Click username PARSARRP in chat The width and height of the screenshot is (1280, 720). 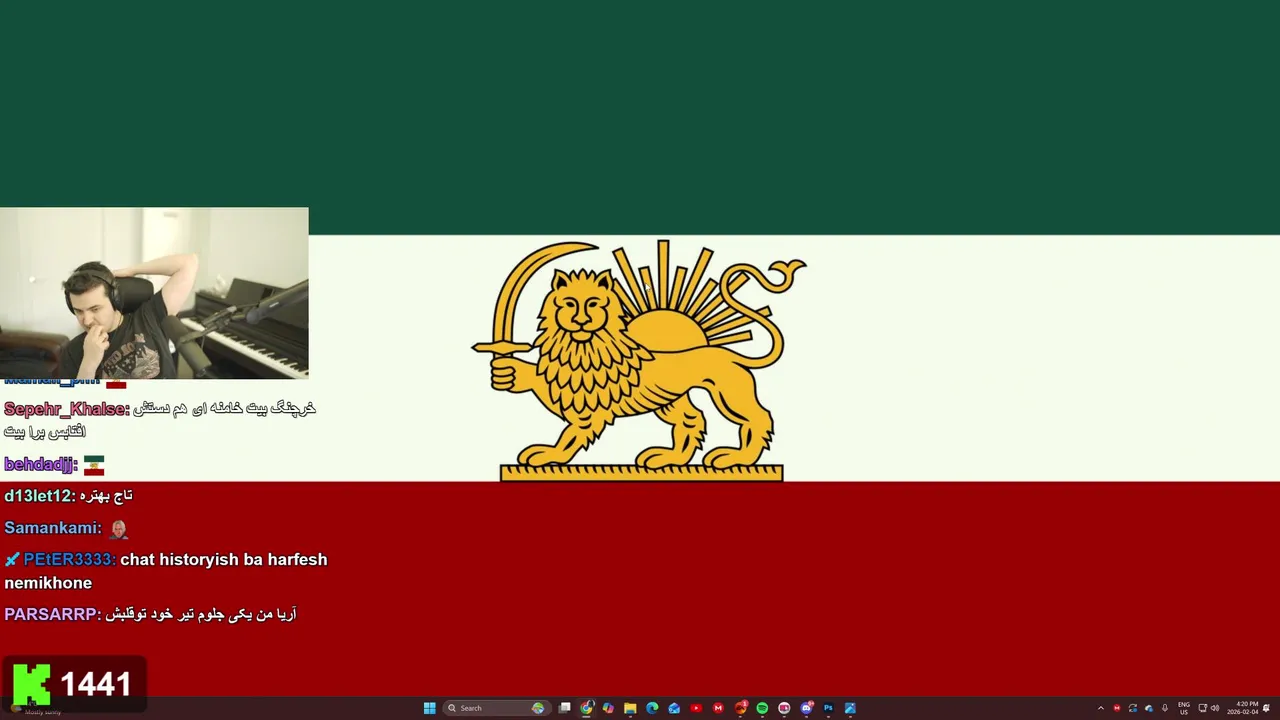click(52, 614)
